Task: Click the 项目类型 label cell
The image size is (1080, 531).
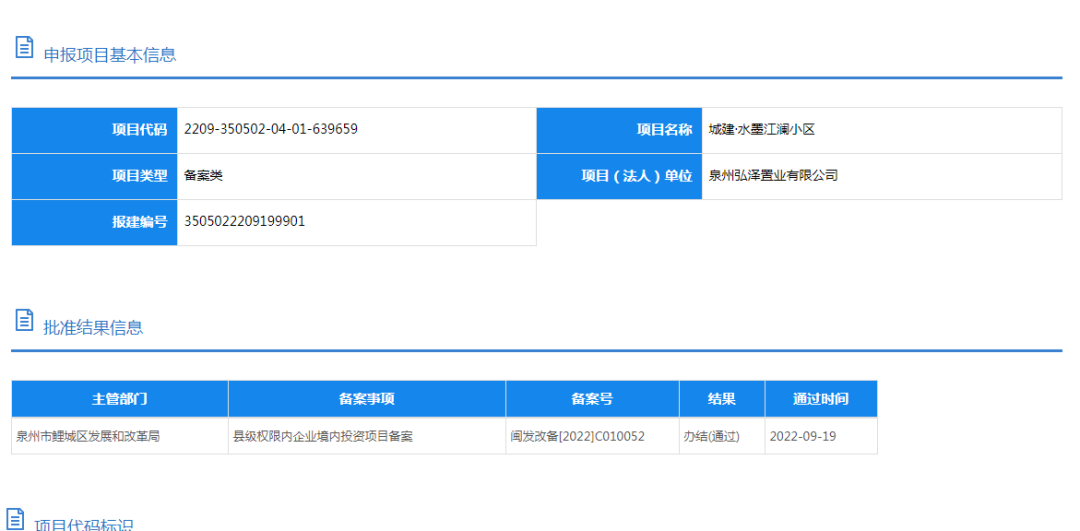Action: (94, 176)
